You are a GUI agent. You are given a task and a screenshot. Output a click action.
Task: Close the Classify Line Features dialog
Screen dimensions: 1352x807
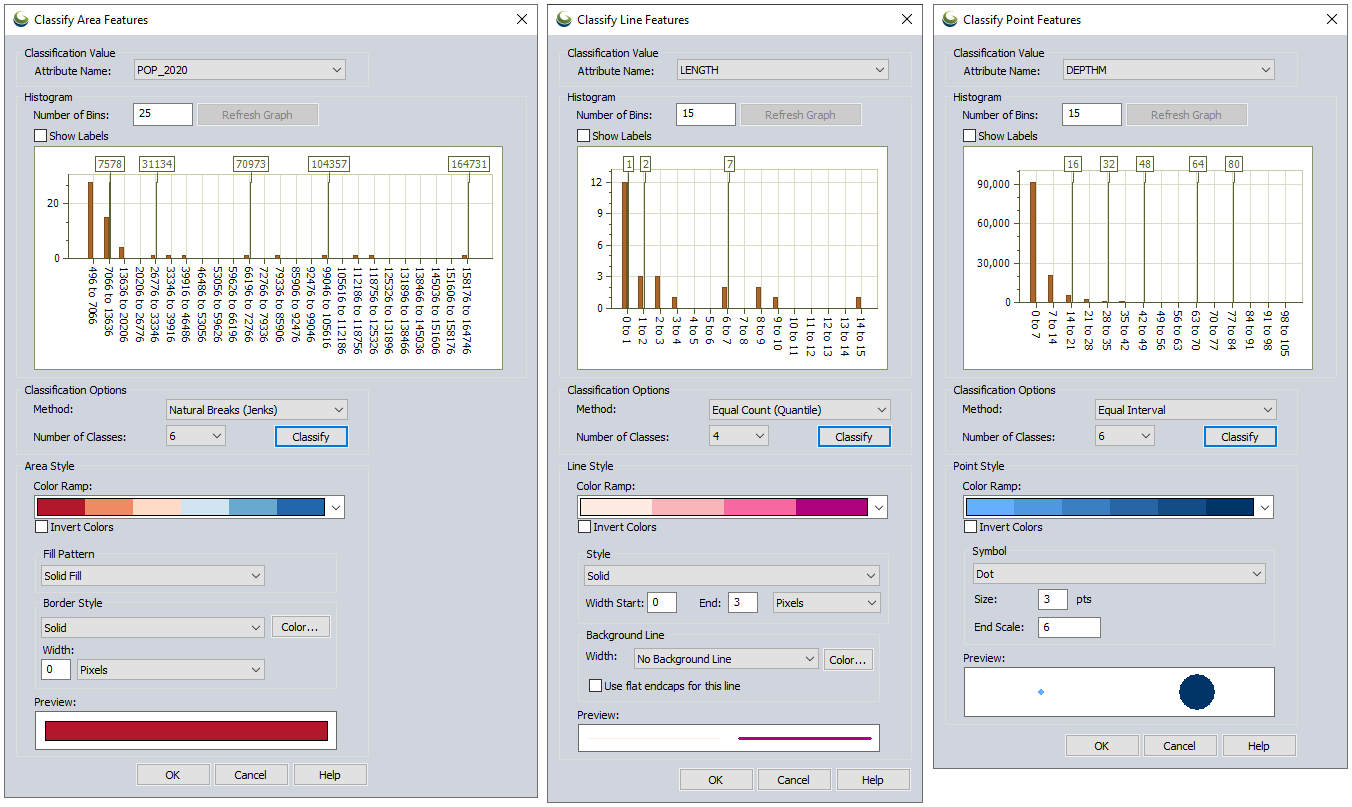[x=906, y=19]
